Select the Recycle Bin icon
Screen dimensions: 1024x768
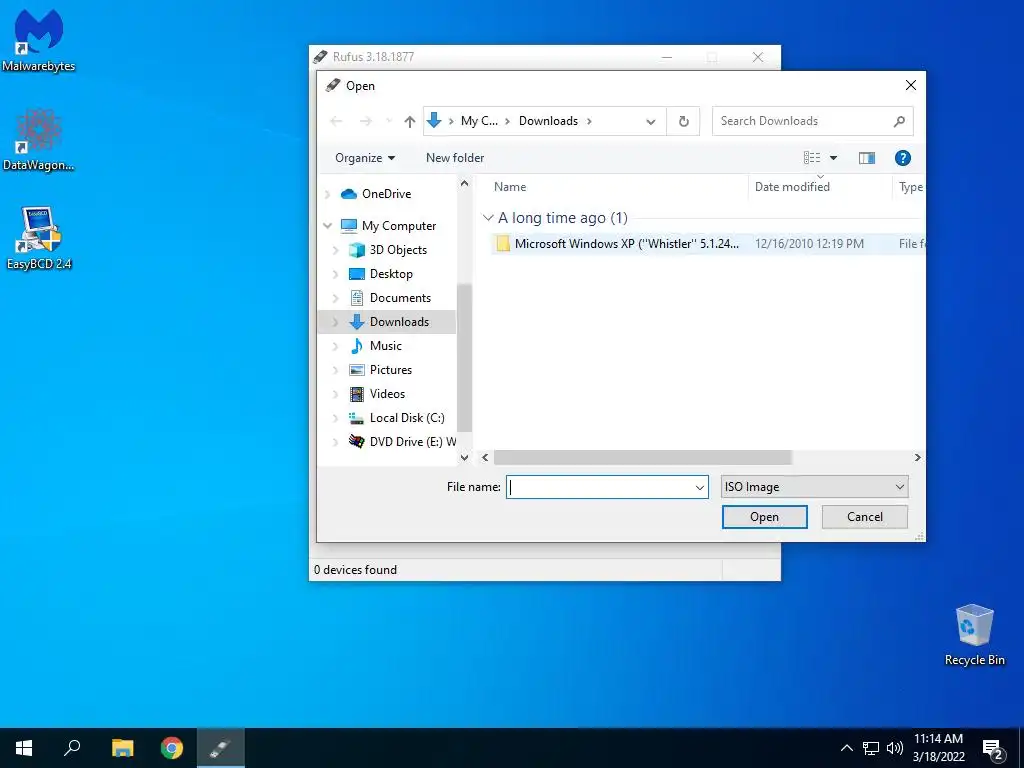click(974, 635)
